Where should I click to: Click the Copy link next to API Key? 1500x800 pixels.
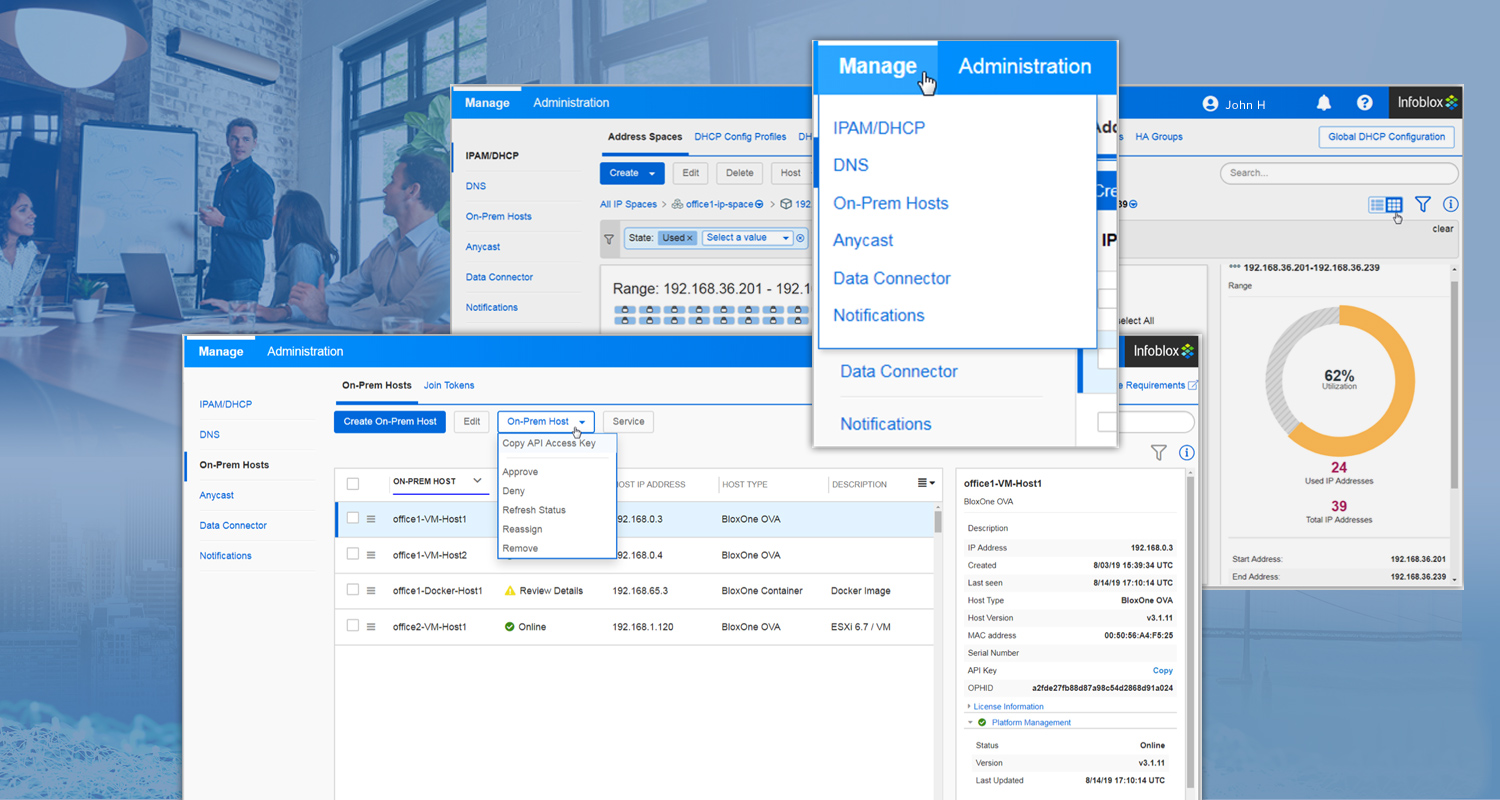click(1162, 671)
